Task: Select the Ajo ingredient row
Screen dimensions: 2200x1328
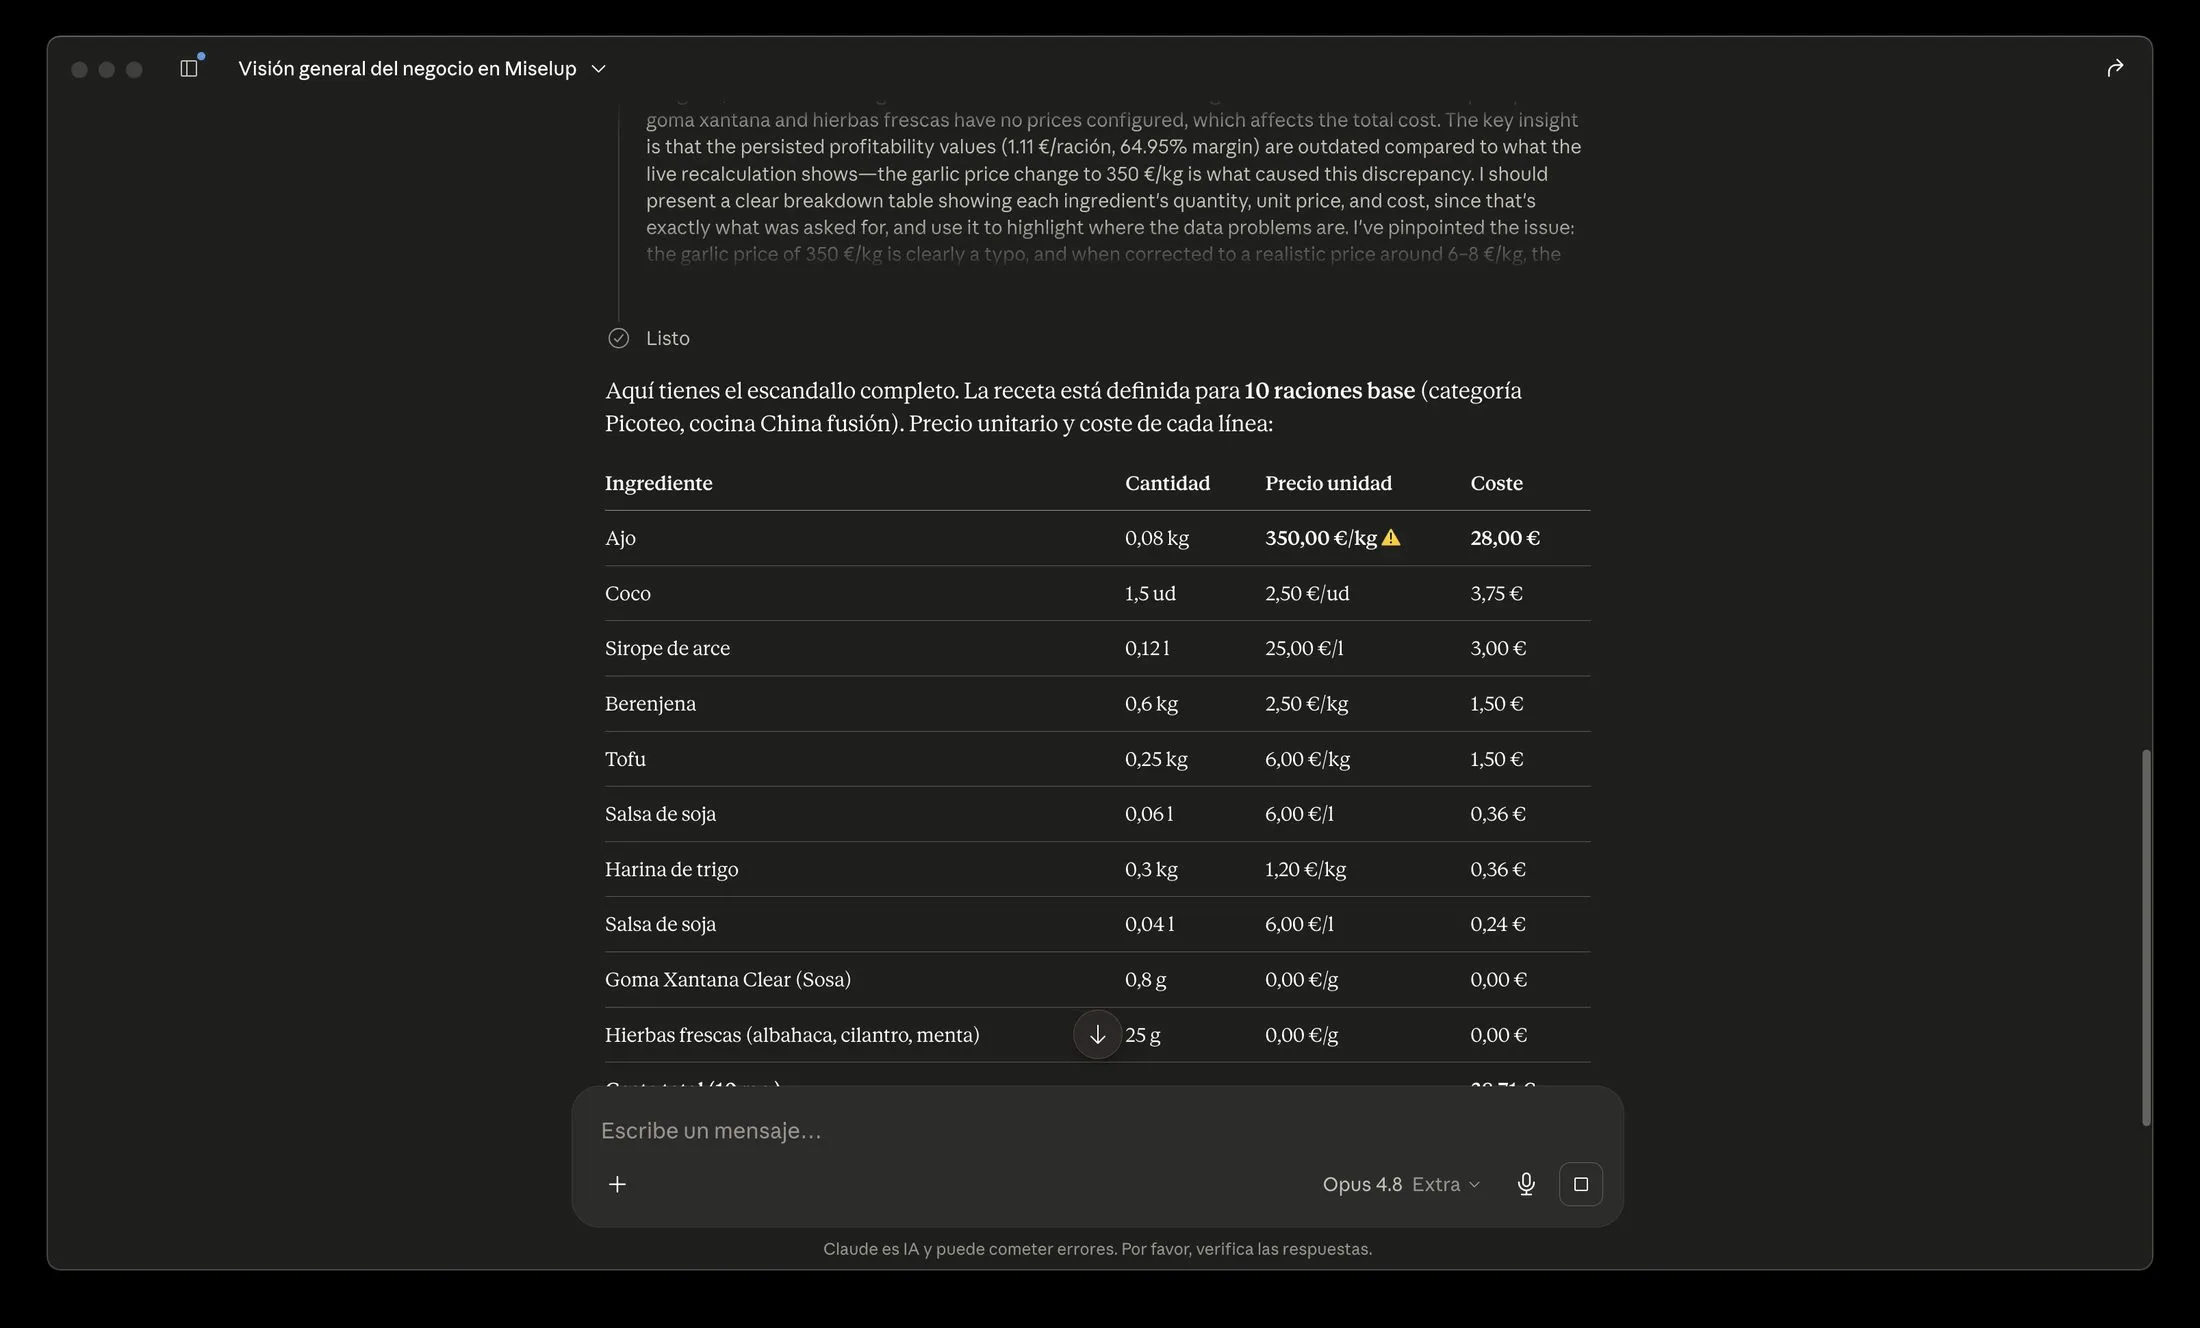Action: pos(1097,538)
